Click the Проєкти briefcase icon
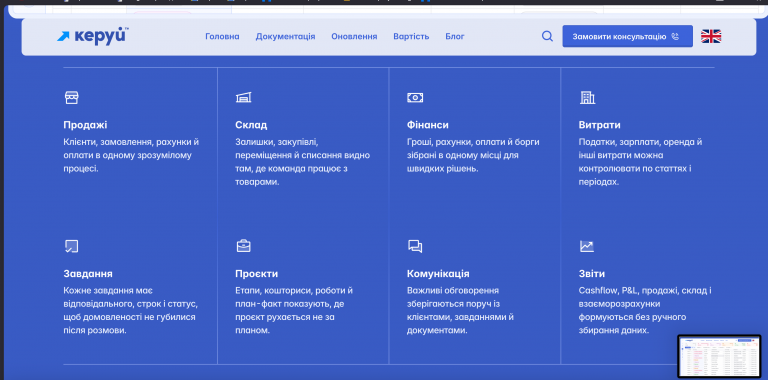Image resolution: width=768 pixels, height=380 pixels. (x=243, y=246)
